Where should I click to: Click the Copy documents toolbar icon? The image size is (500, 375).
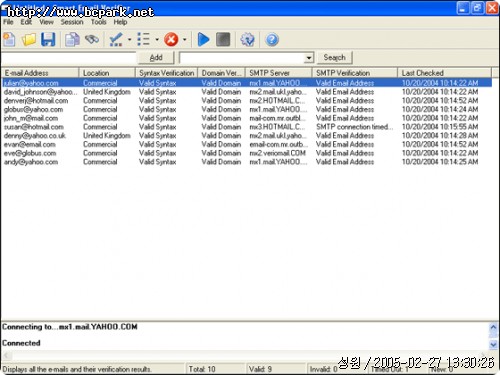tap(72, 40)
